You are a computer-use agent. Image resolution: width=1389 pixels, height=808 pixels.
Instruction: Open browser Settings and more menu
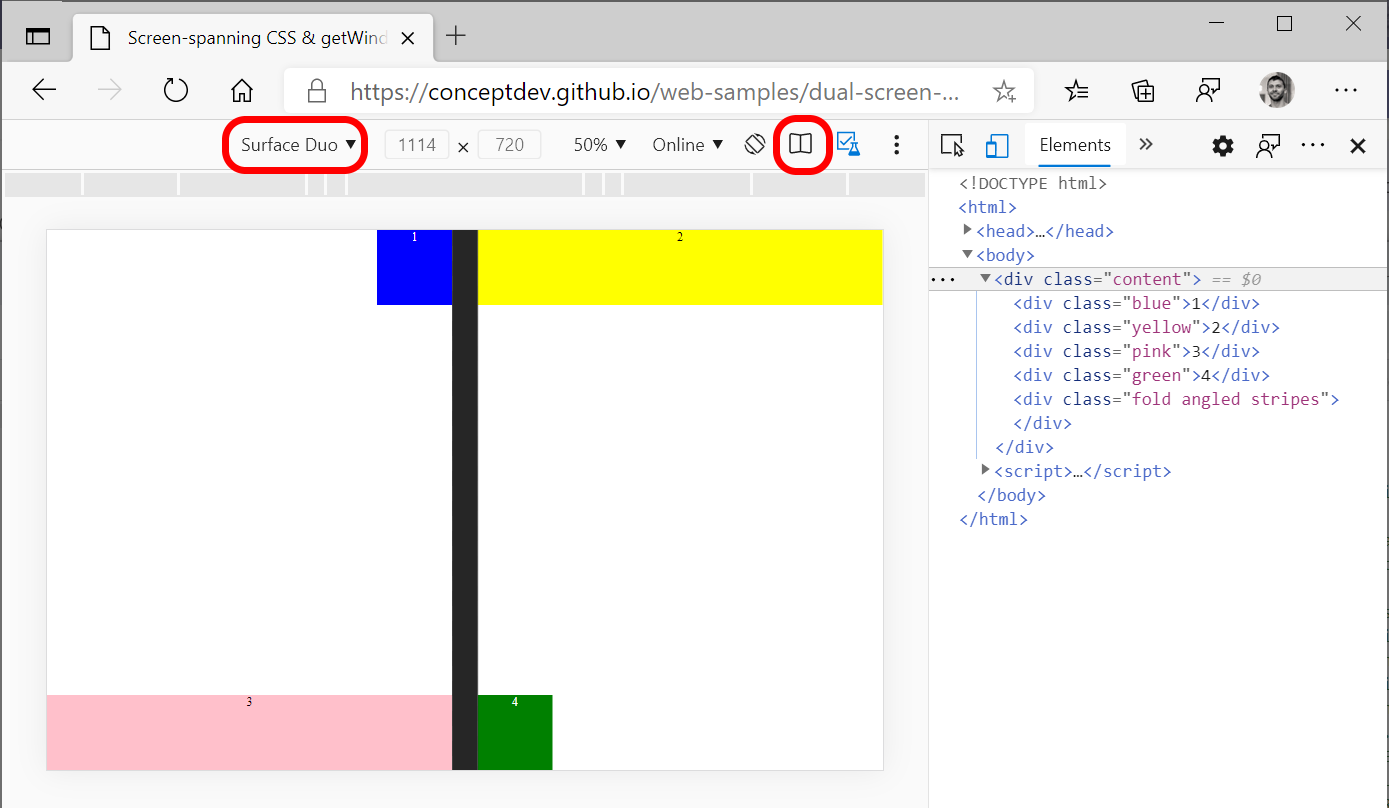tap(1346, 91)
